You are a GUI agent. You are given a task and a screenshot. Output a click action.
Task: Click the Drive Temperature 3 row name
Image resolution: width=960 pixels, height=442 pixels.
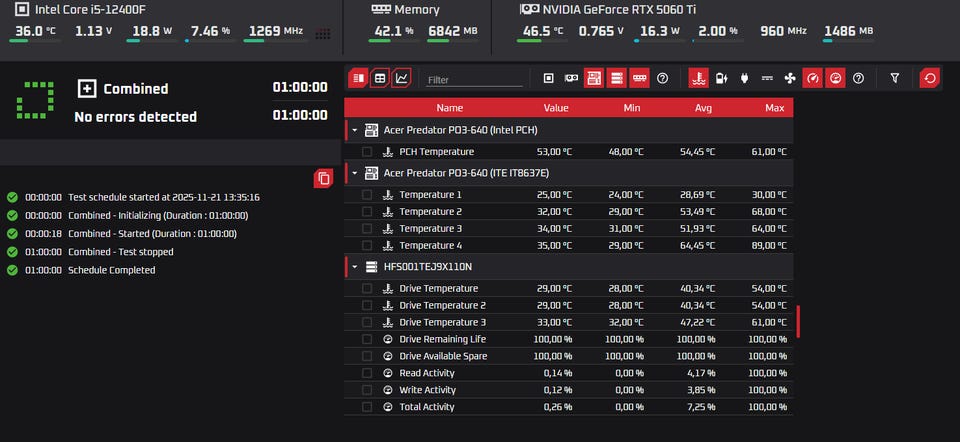[x=443, y=322]
